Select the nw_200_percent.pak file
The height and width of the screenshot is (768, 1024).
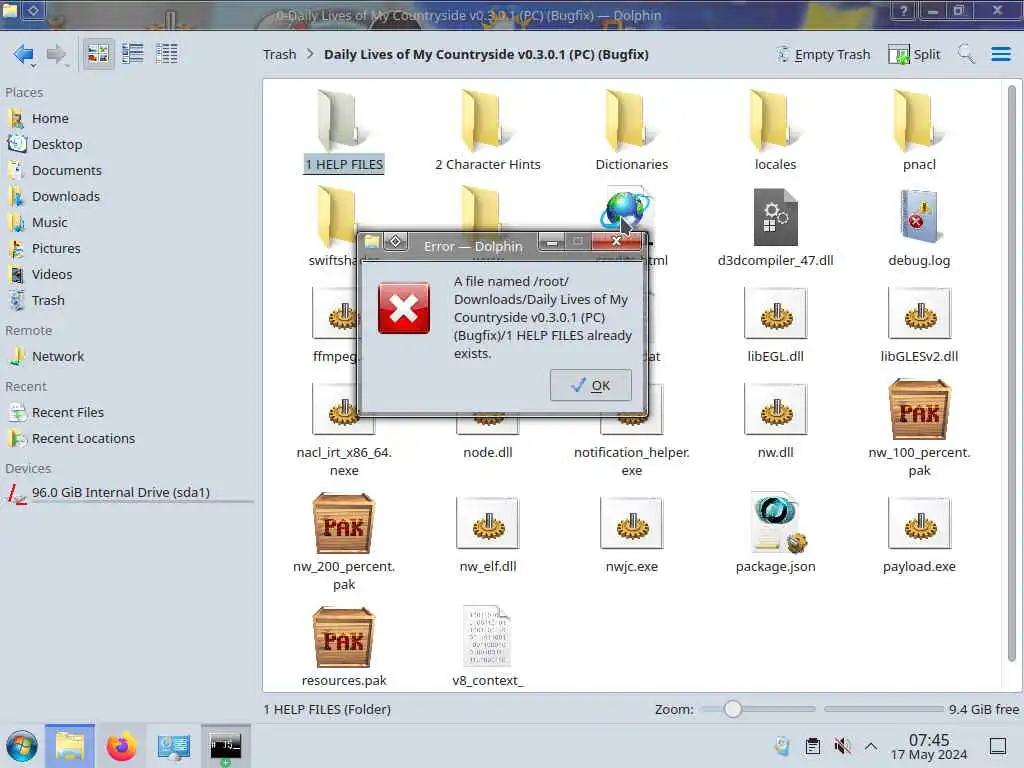pyautogui.click(x=344, y=542)
